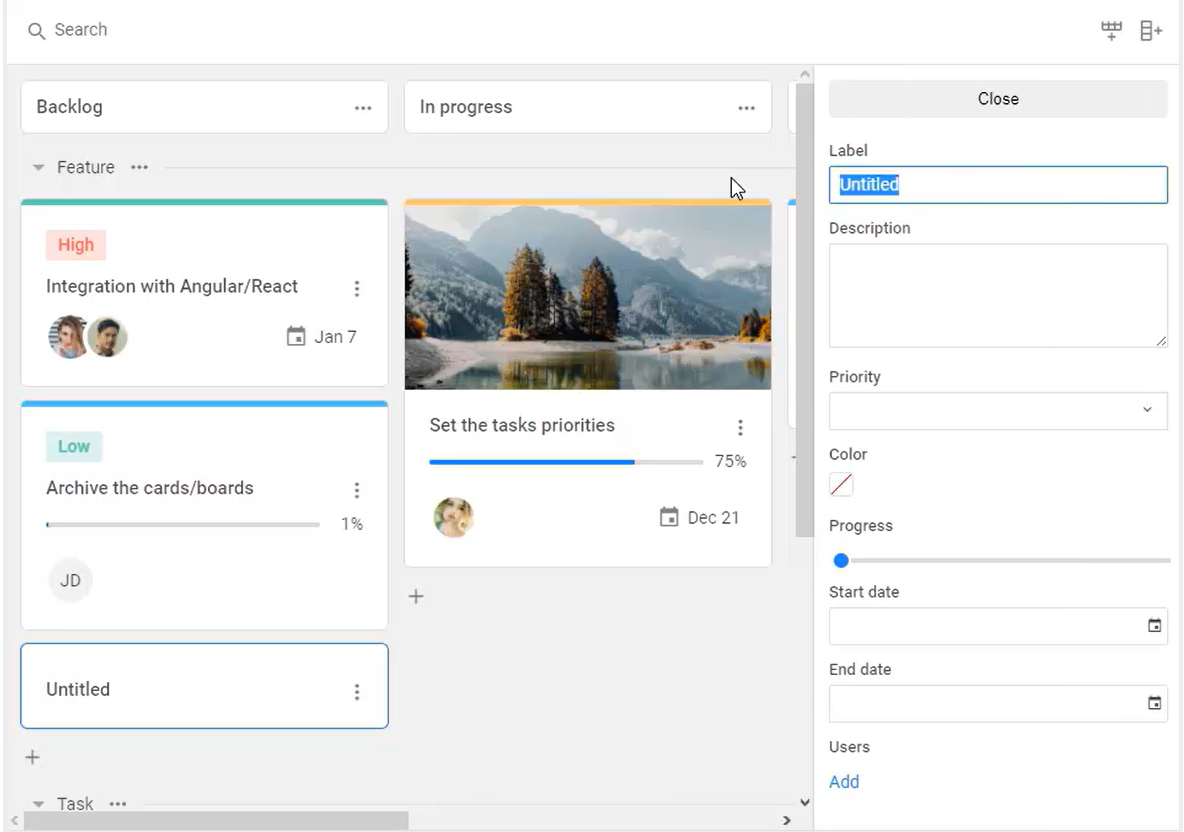Open the Priority dropdown
This screenshot has height=832, width=1184.
click(998, 410)
